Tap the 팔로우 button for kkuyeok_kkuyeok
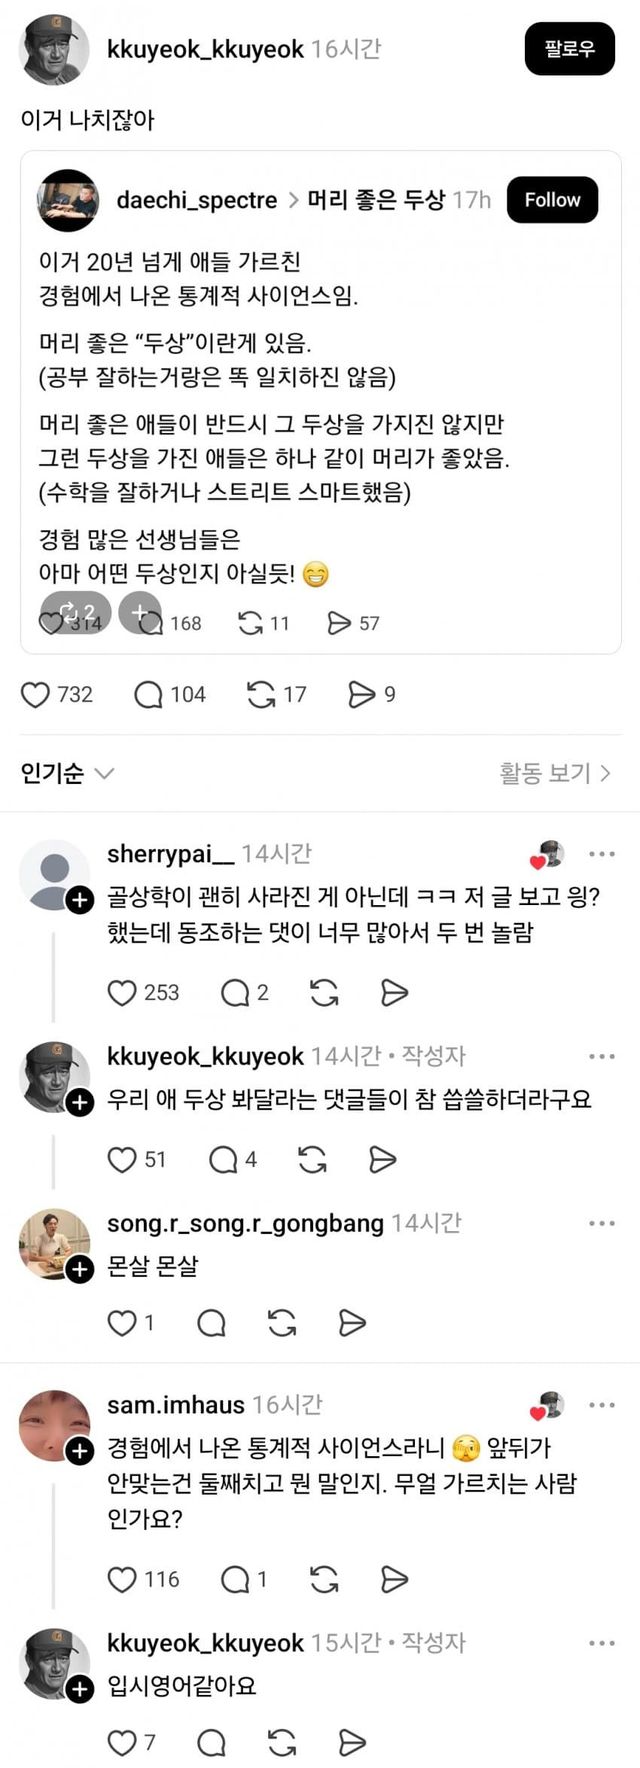The height and width of the screenshot is (1768, 640). tap(569, 49)
